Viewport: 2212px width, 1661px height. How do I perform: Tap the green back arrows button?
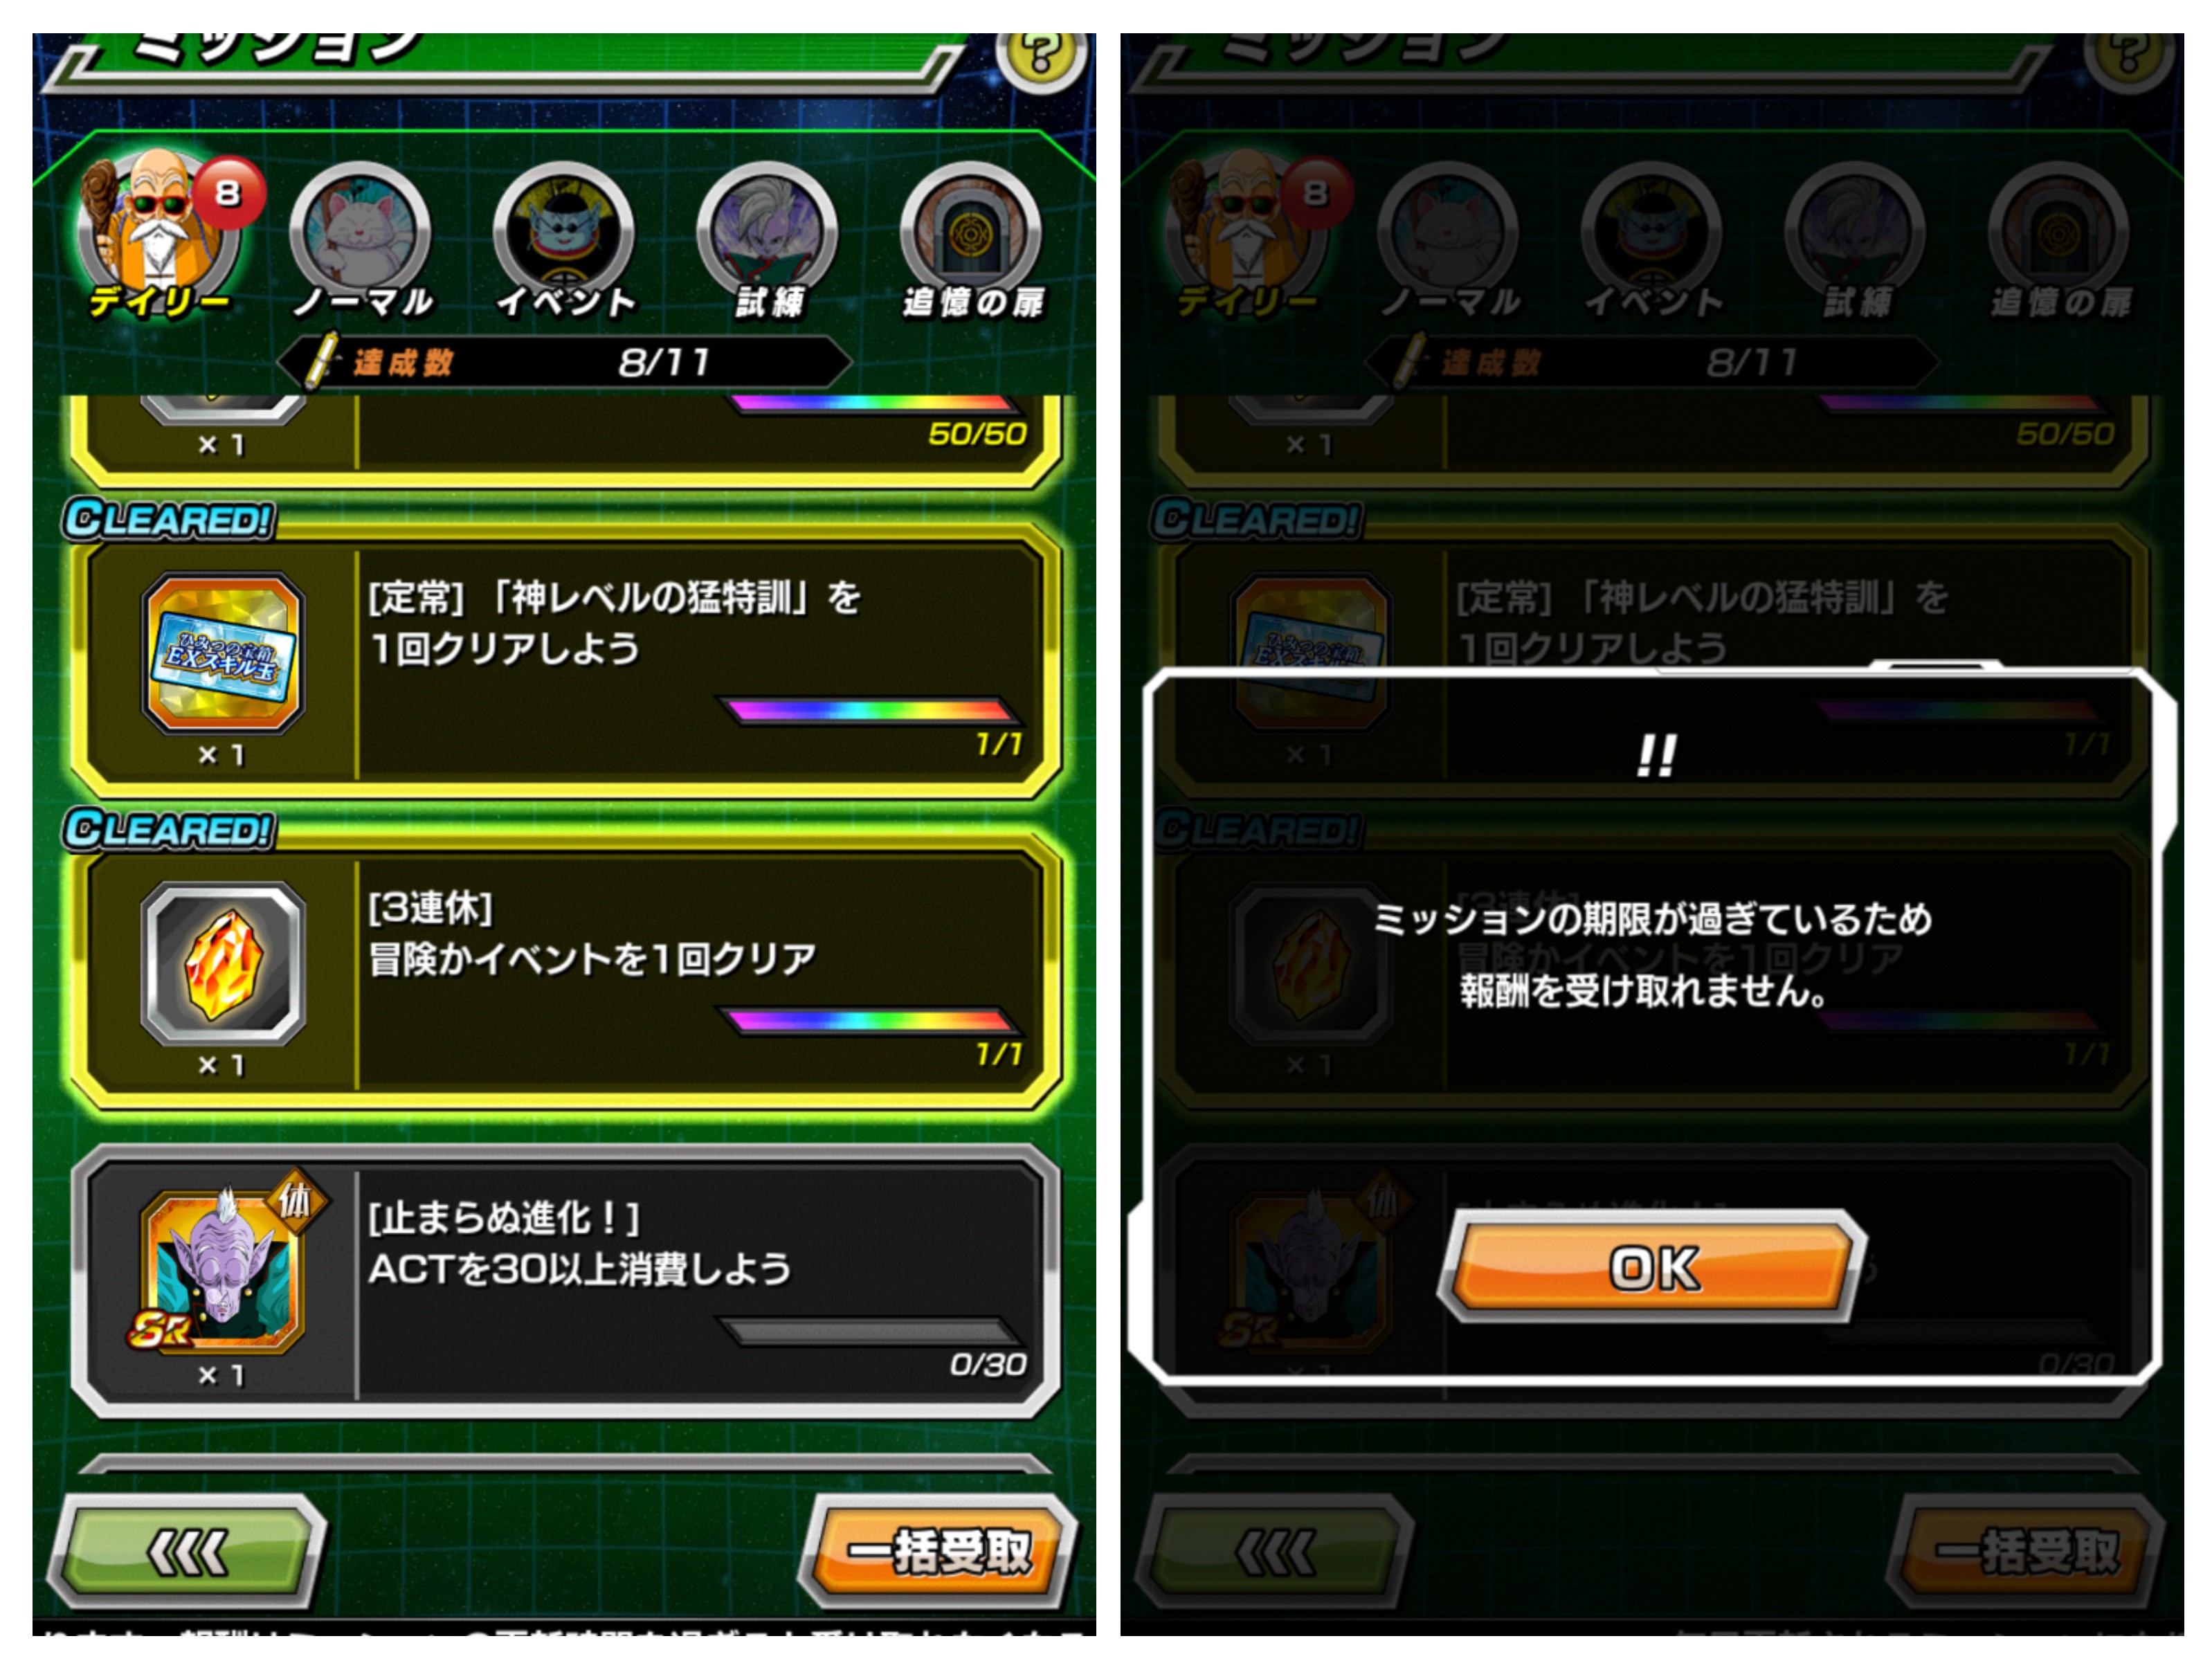tap(187, 1551)
